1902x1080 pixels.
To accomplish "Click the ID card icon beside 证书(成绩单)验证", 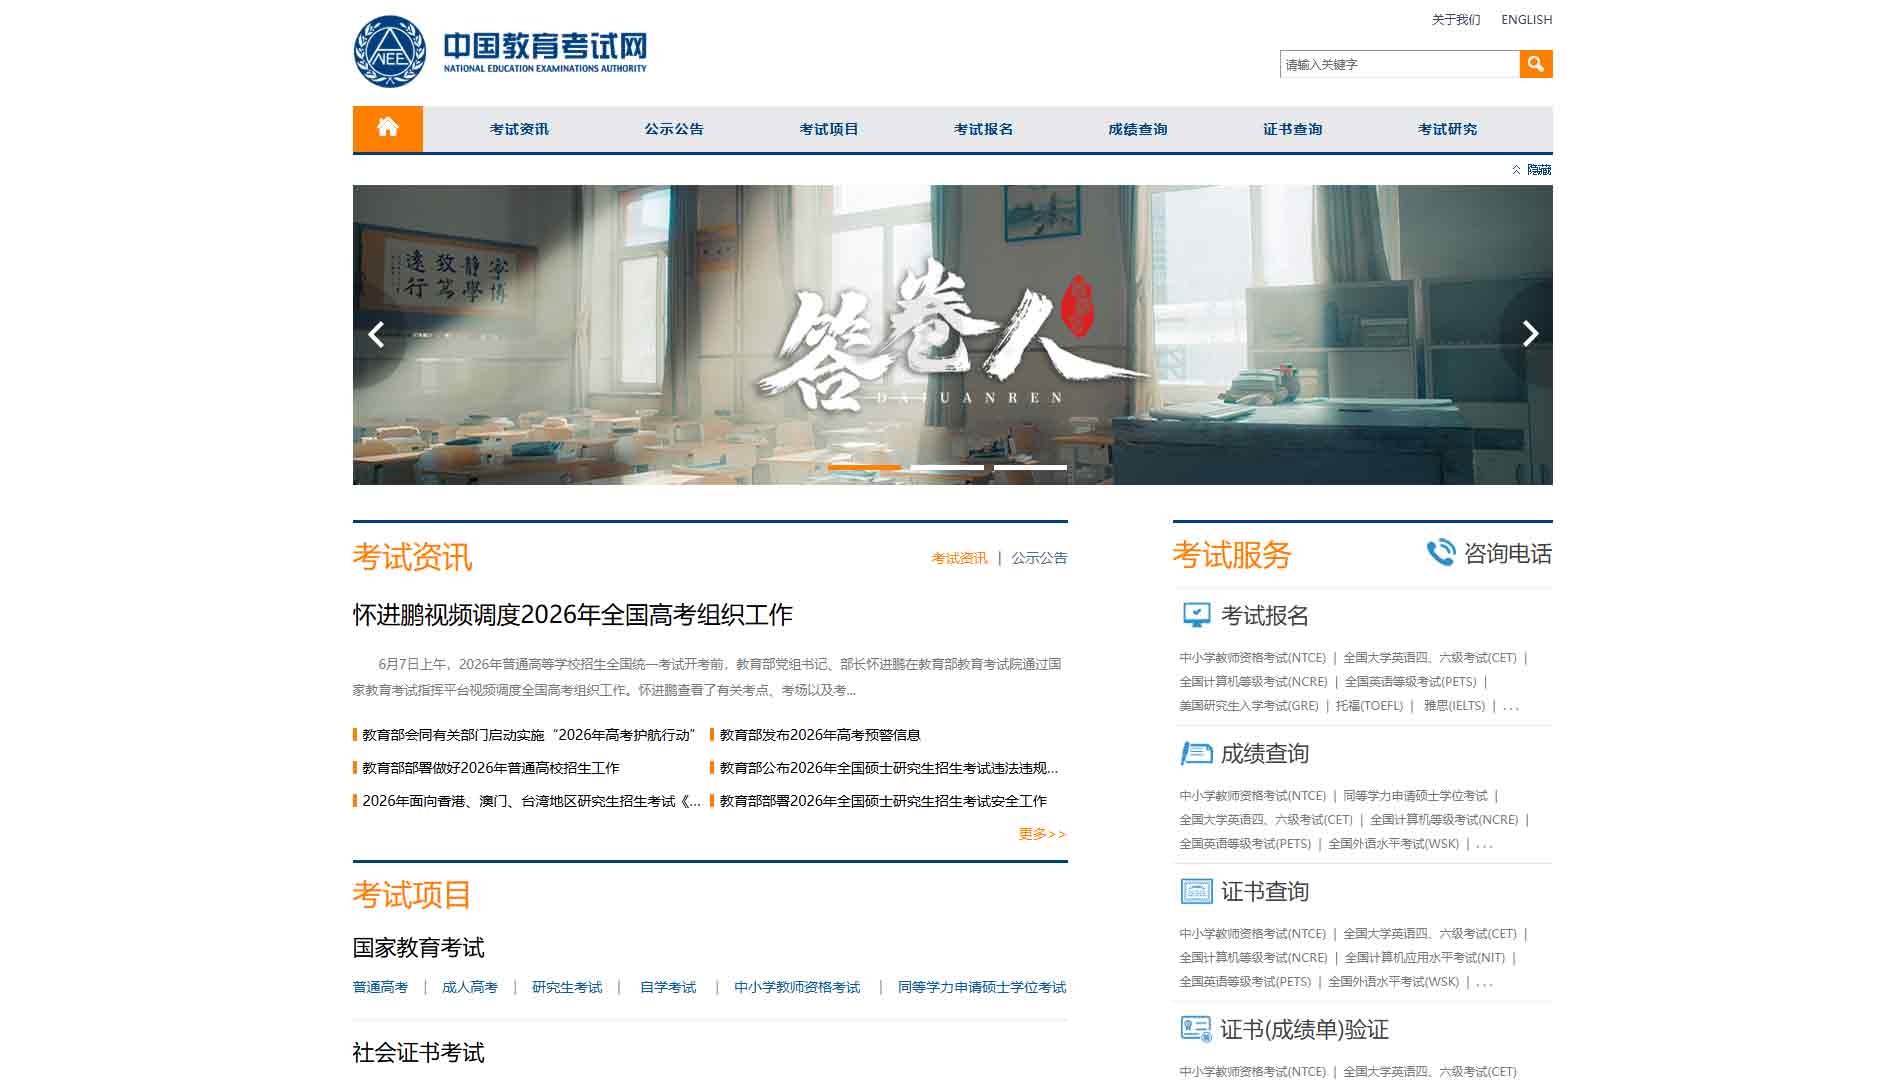I will coord(1196,1029).
